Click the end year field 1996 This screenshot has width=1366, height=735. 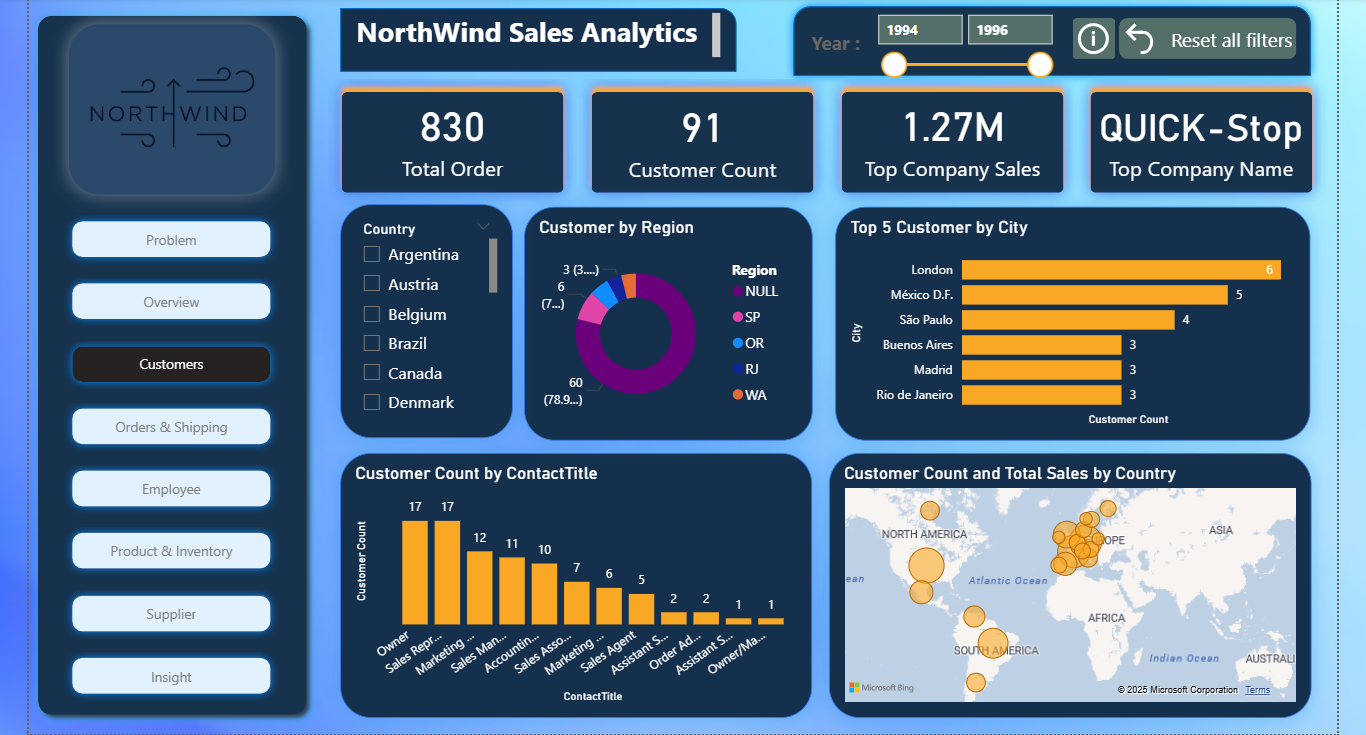pos(1010,30)
